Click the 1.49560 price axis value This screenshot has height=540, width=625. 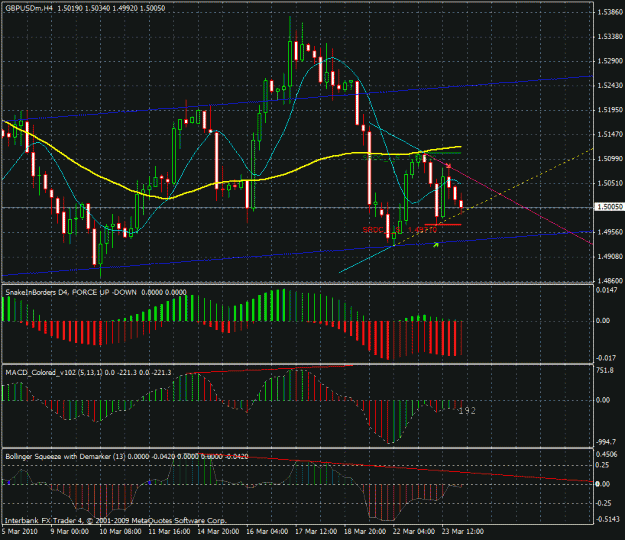[x=610, y=232]
